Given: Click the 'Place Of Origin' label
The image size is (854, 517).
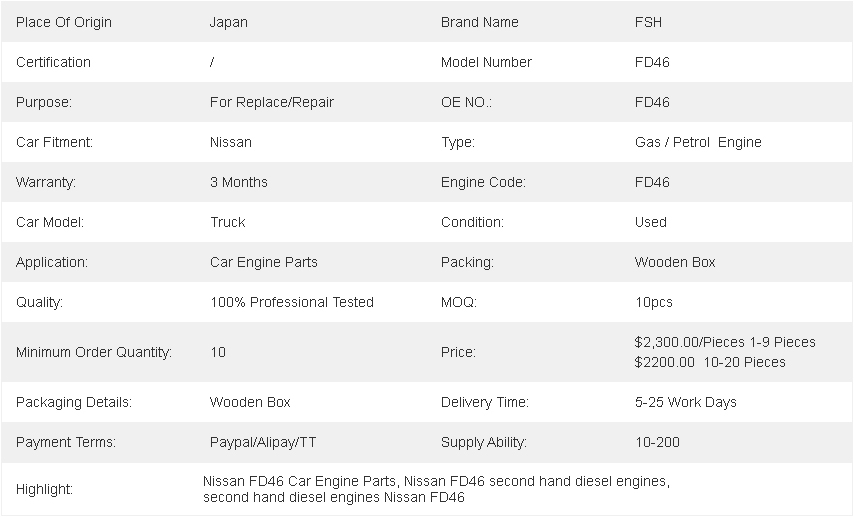Looking at the screenshot, I should click(x=64, y=22).
